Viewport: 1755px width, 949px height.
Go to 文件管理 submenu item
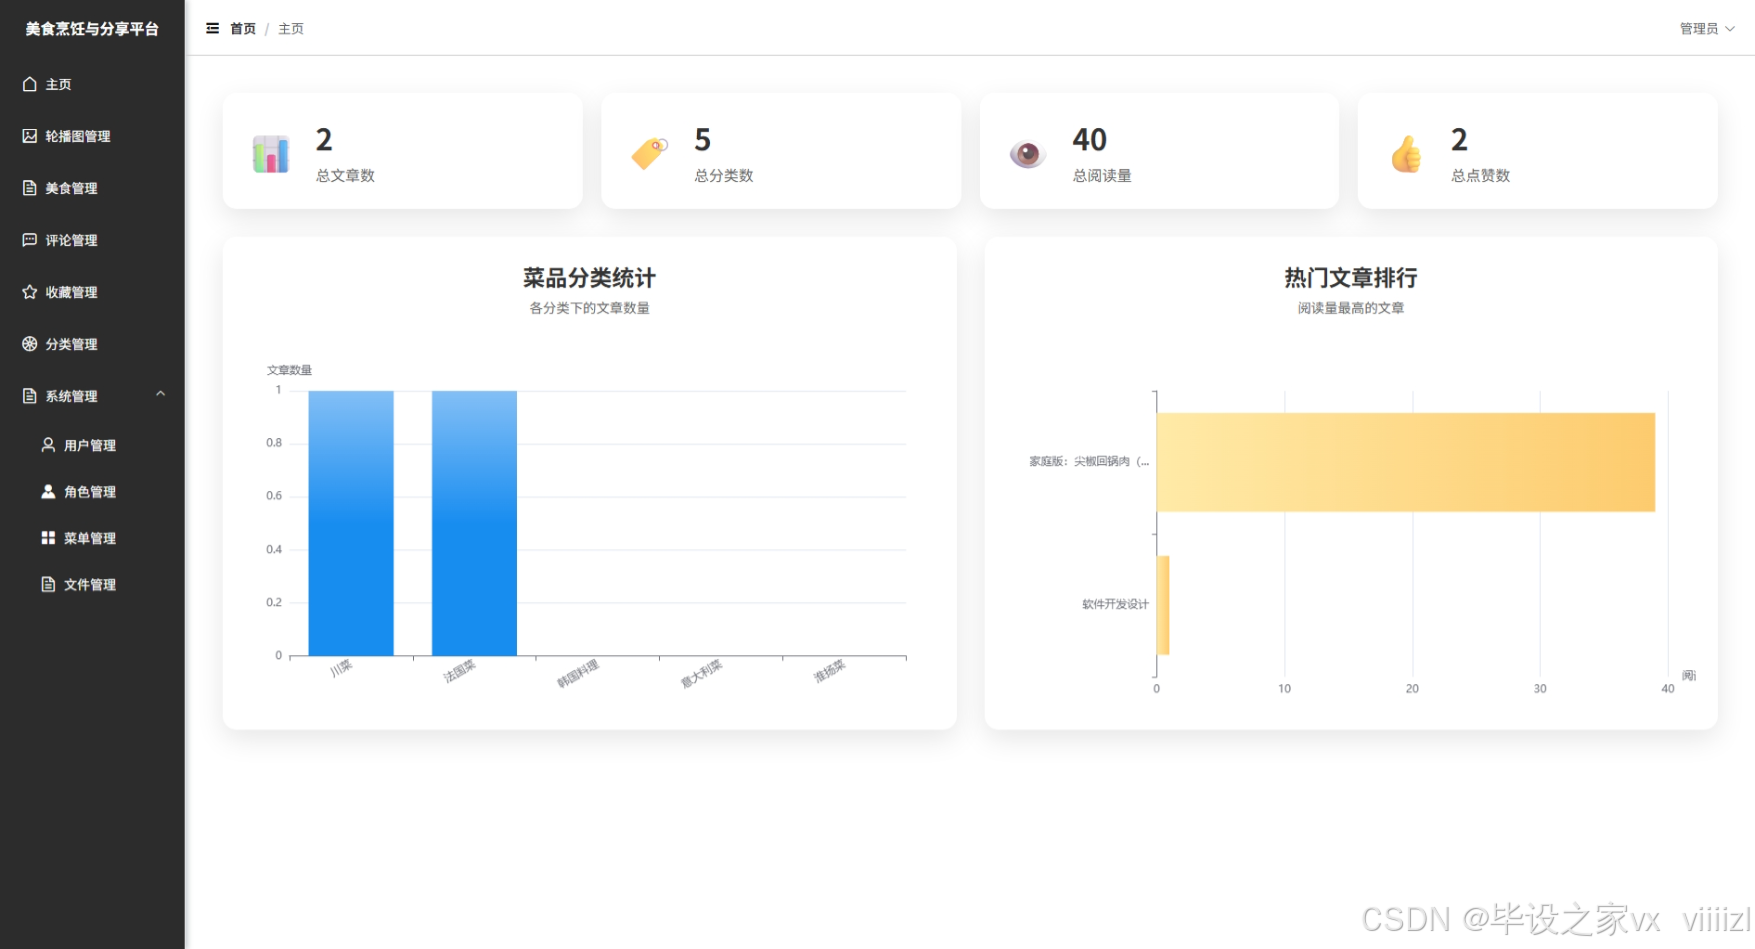[92, 584]
